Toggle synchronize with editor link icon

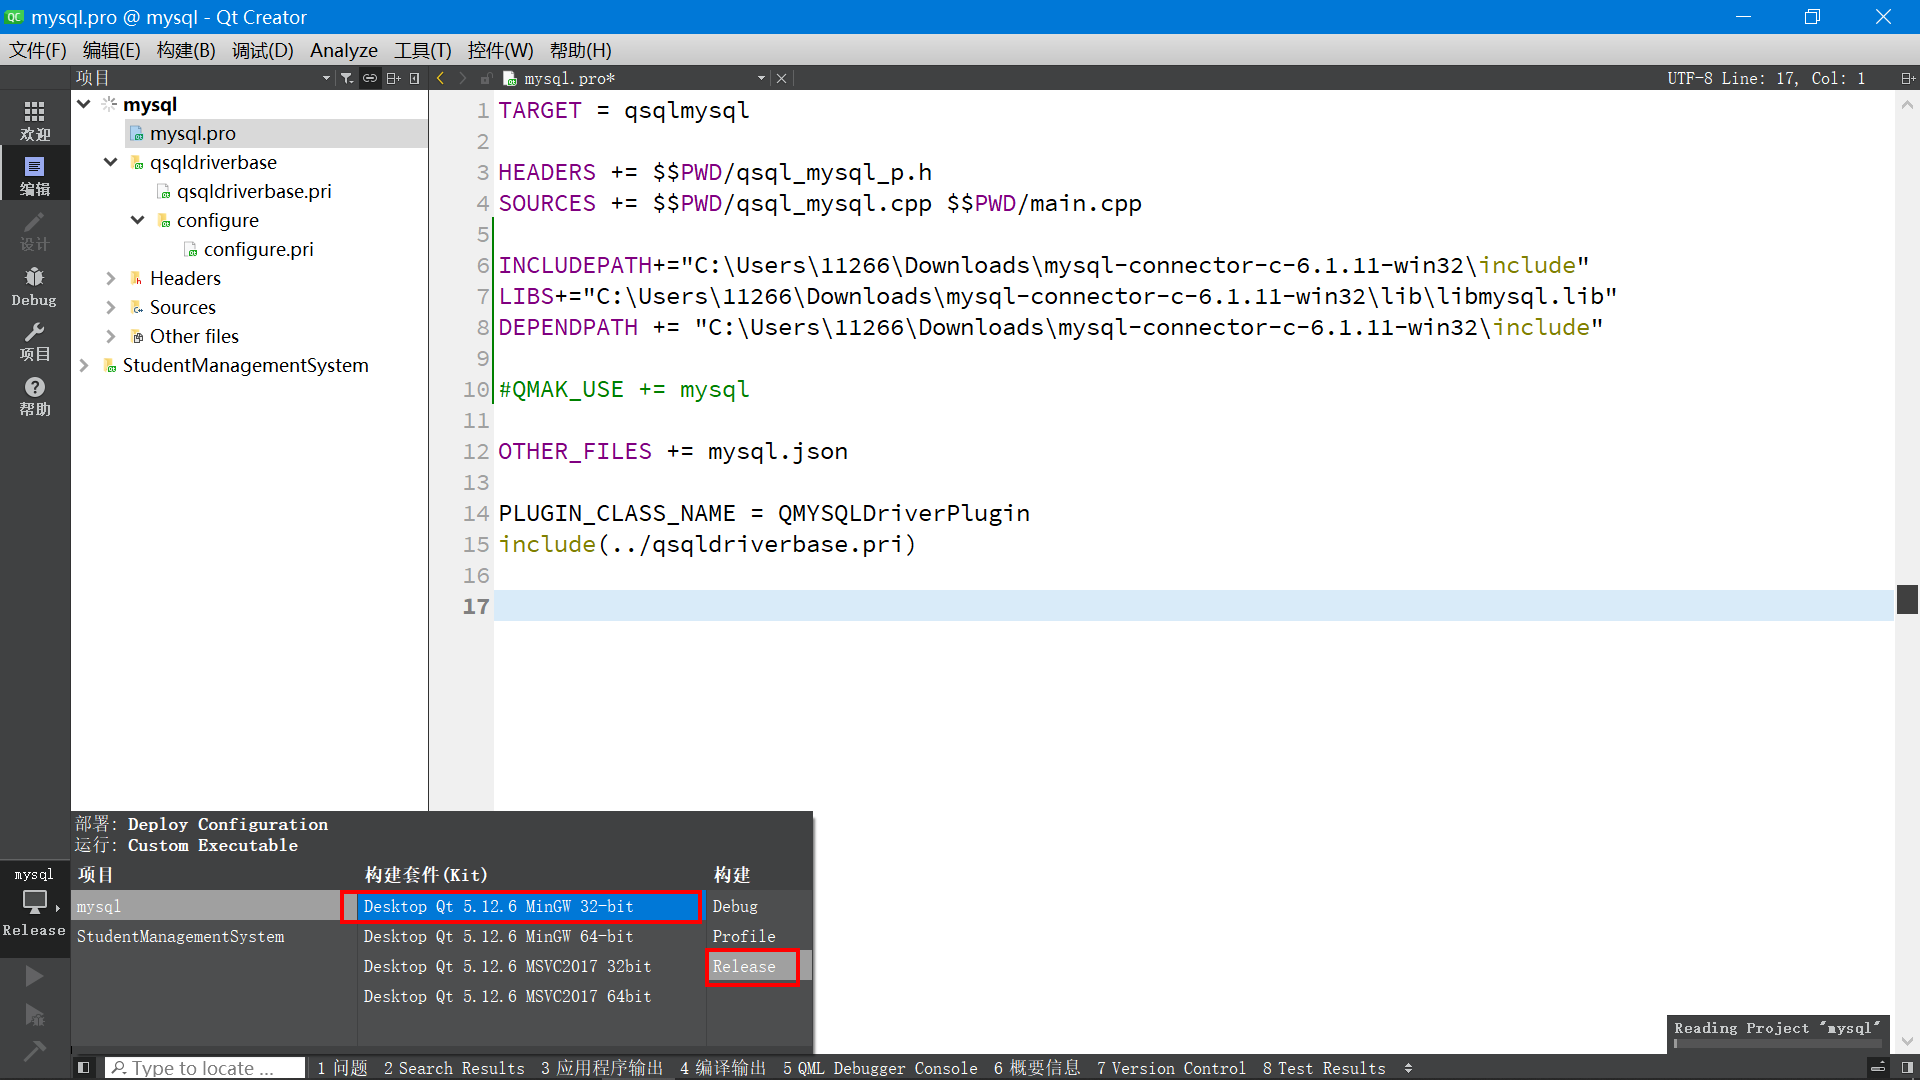[x=370, y=78]
